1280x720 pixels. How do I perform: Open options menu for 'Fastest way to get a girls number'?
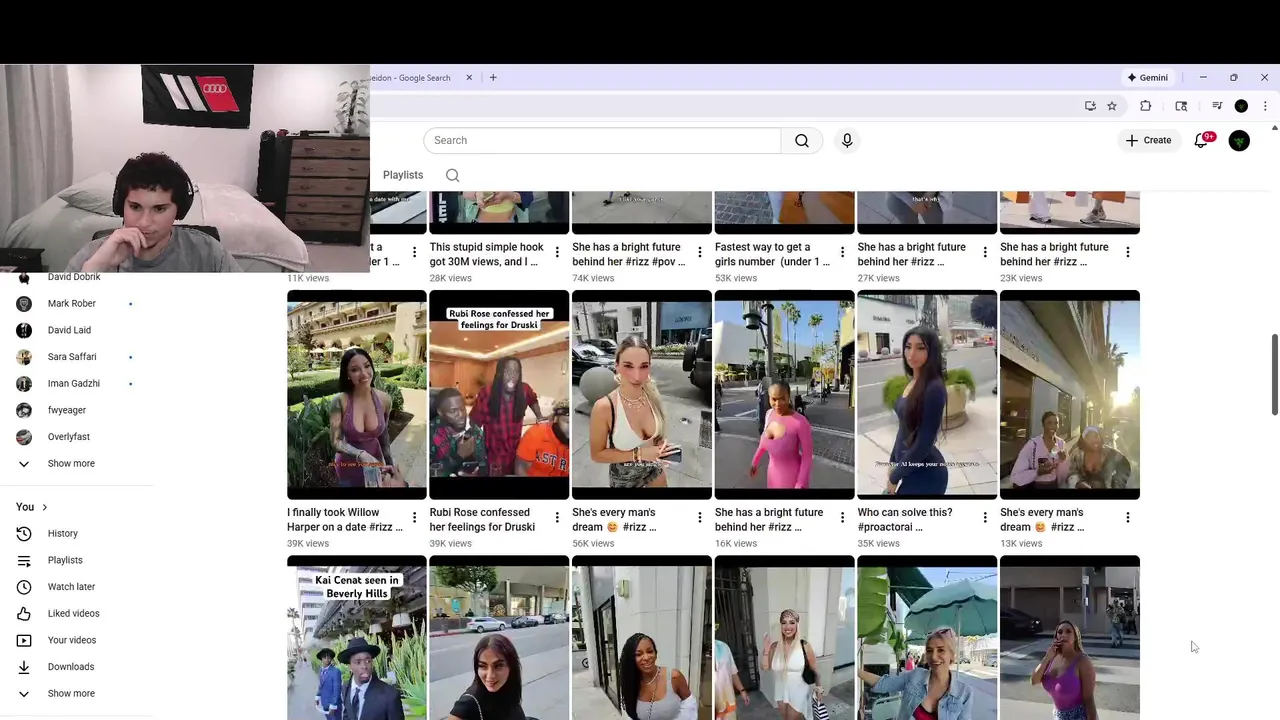click(842, 252)
